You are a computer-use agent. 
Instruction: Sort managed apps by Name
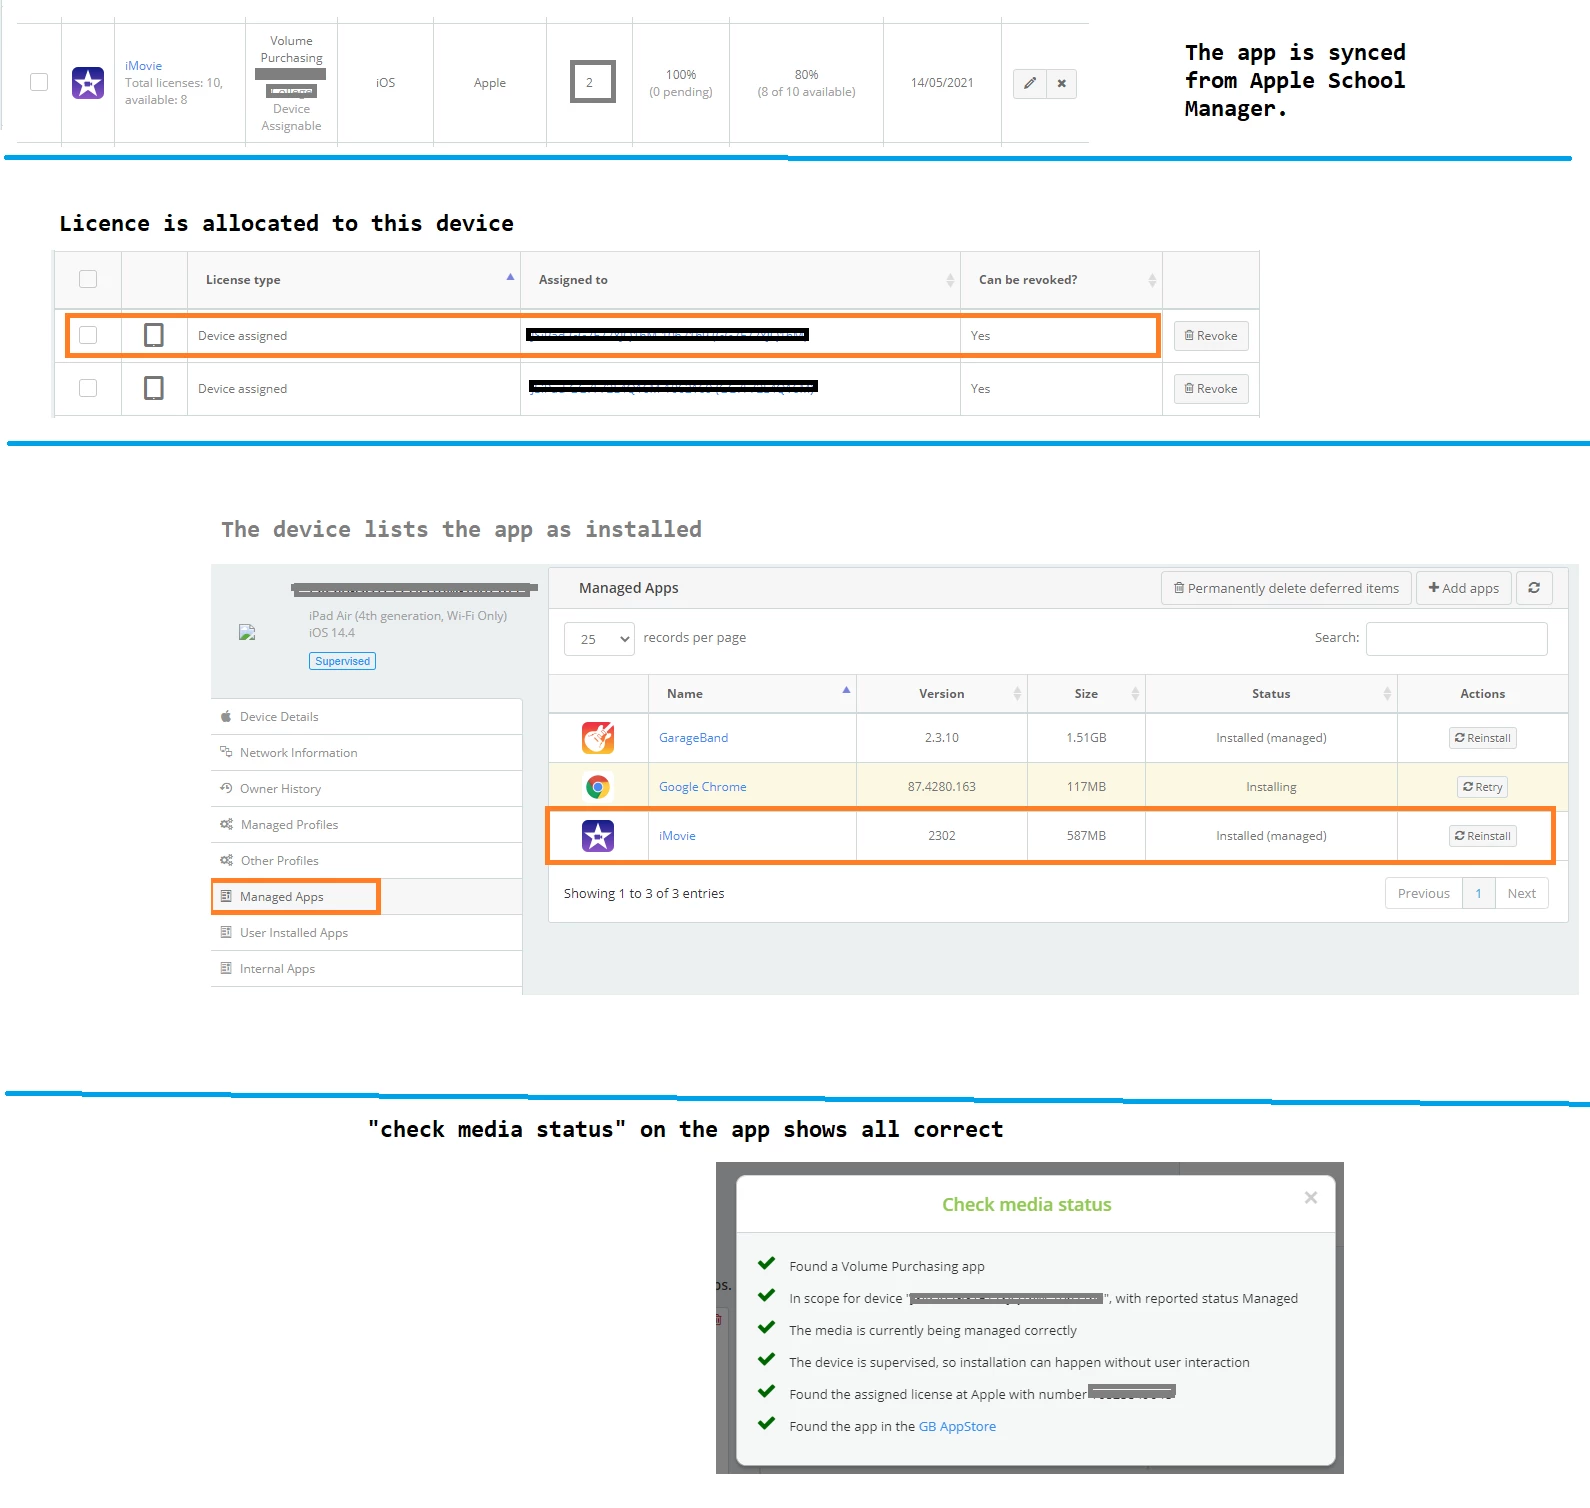752,694
